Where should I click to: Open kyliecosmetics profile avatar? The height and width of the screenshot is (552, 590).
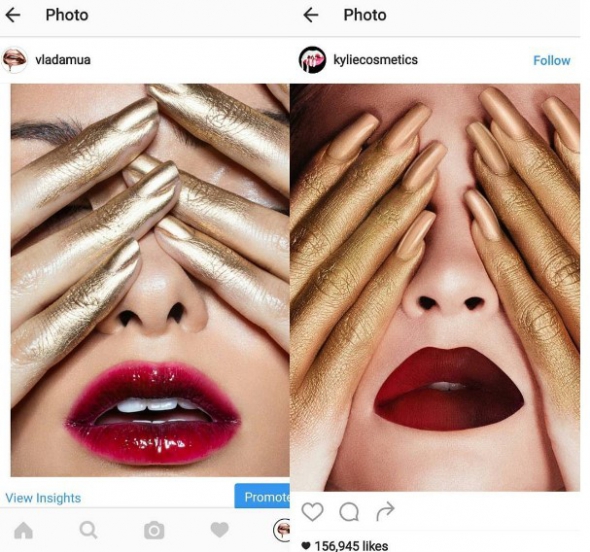[312, 60]
